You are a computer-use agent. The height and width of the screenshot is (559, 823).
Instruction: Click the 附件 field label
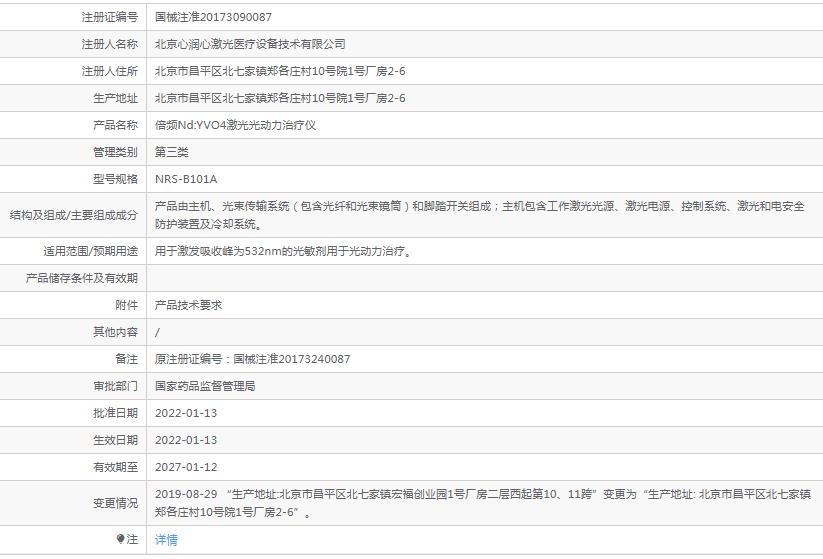click(x=126, y=305)
